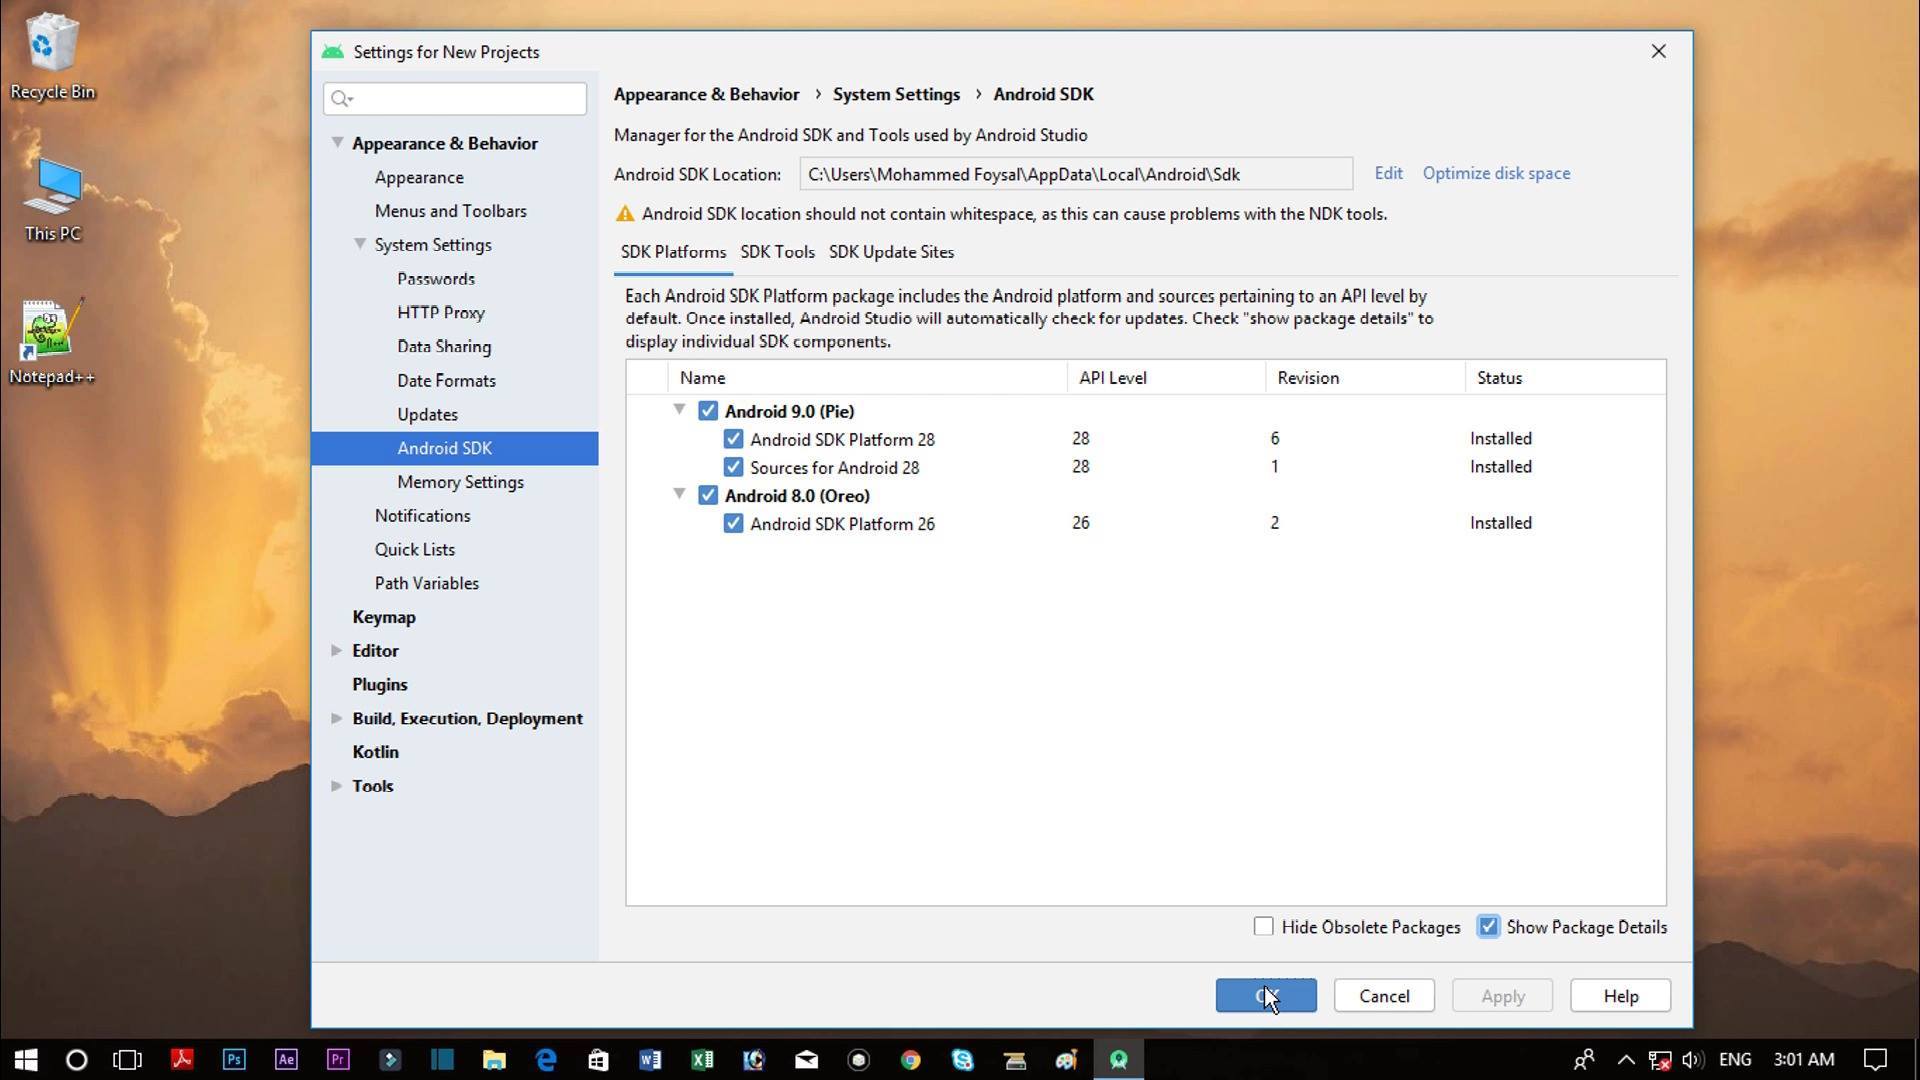
Task: Expand Build, Execution, Deployment node
Action: (337, 718)
